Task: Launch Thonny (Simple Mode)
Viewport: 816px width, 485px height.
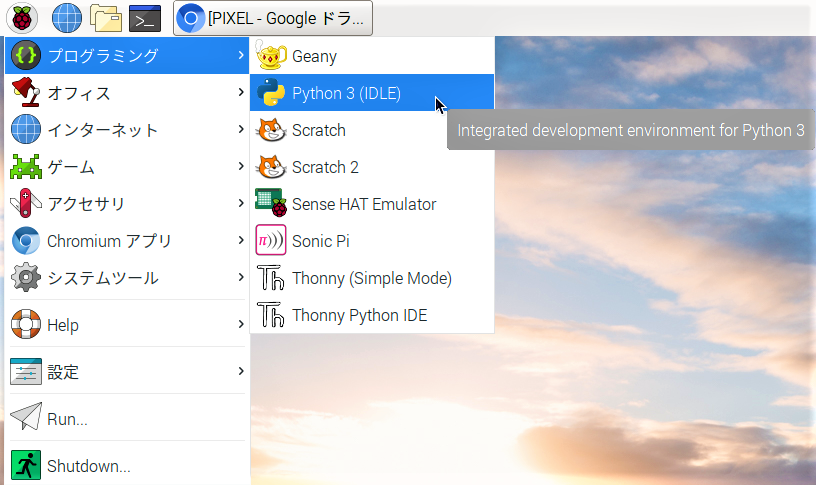Action: click(372, 277)
